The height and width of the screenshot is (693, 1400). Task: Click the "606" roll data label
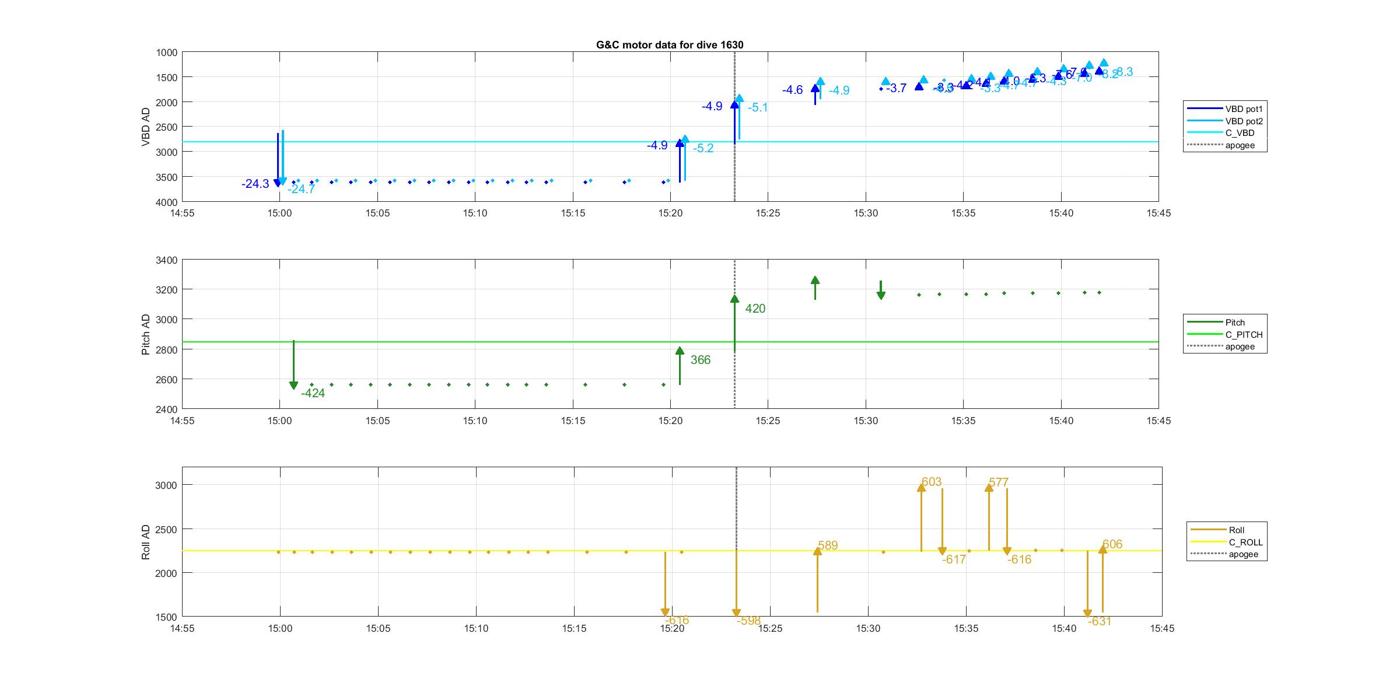pos(1112,545)
